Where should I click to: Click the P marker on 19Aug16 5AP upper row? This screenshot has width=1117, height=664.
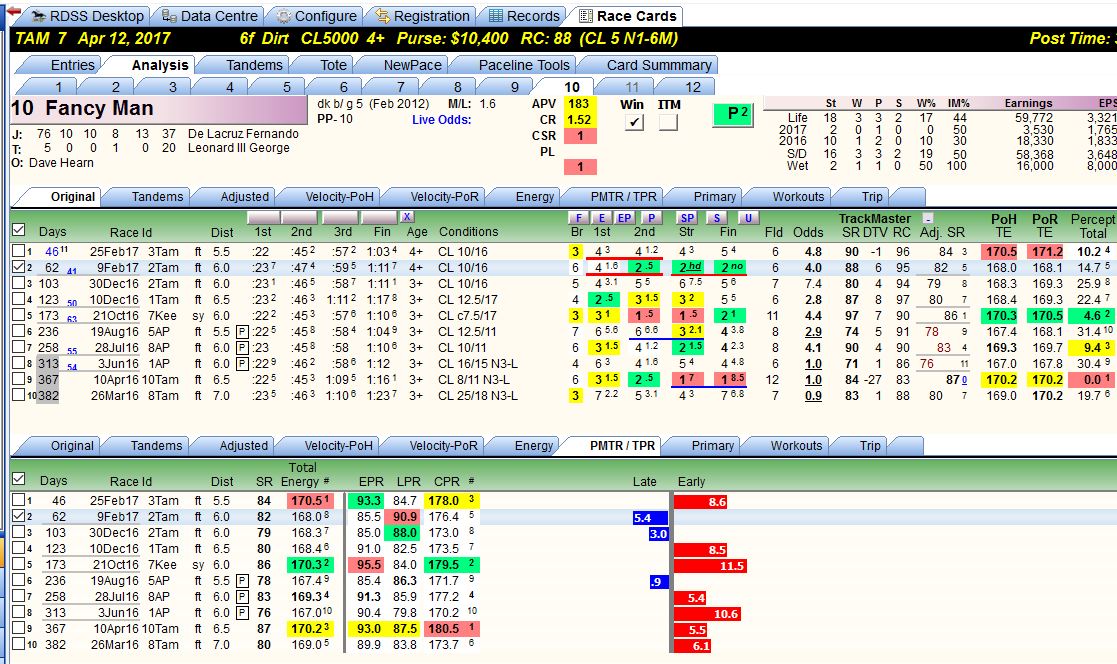242,331
